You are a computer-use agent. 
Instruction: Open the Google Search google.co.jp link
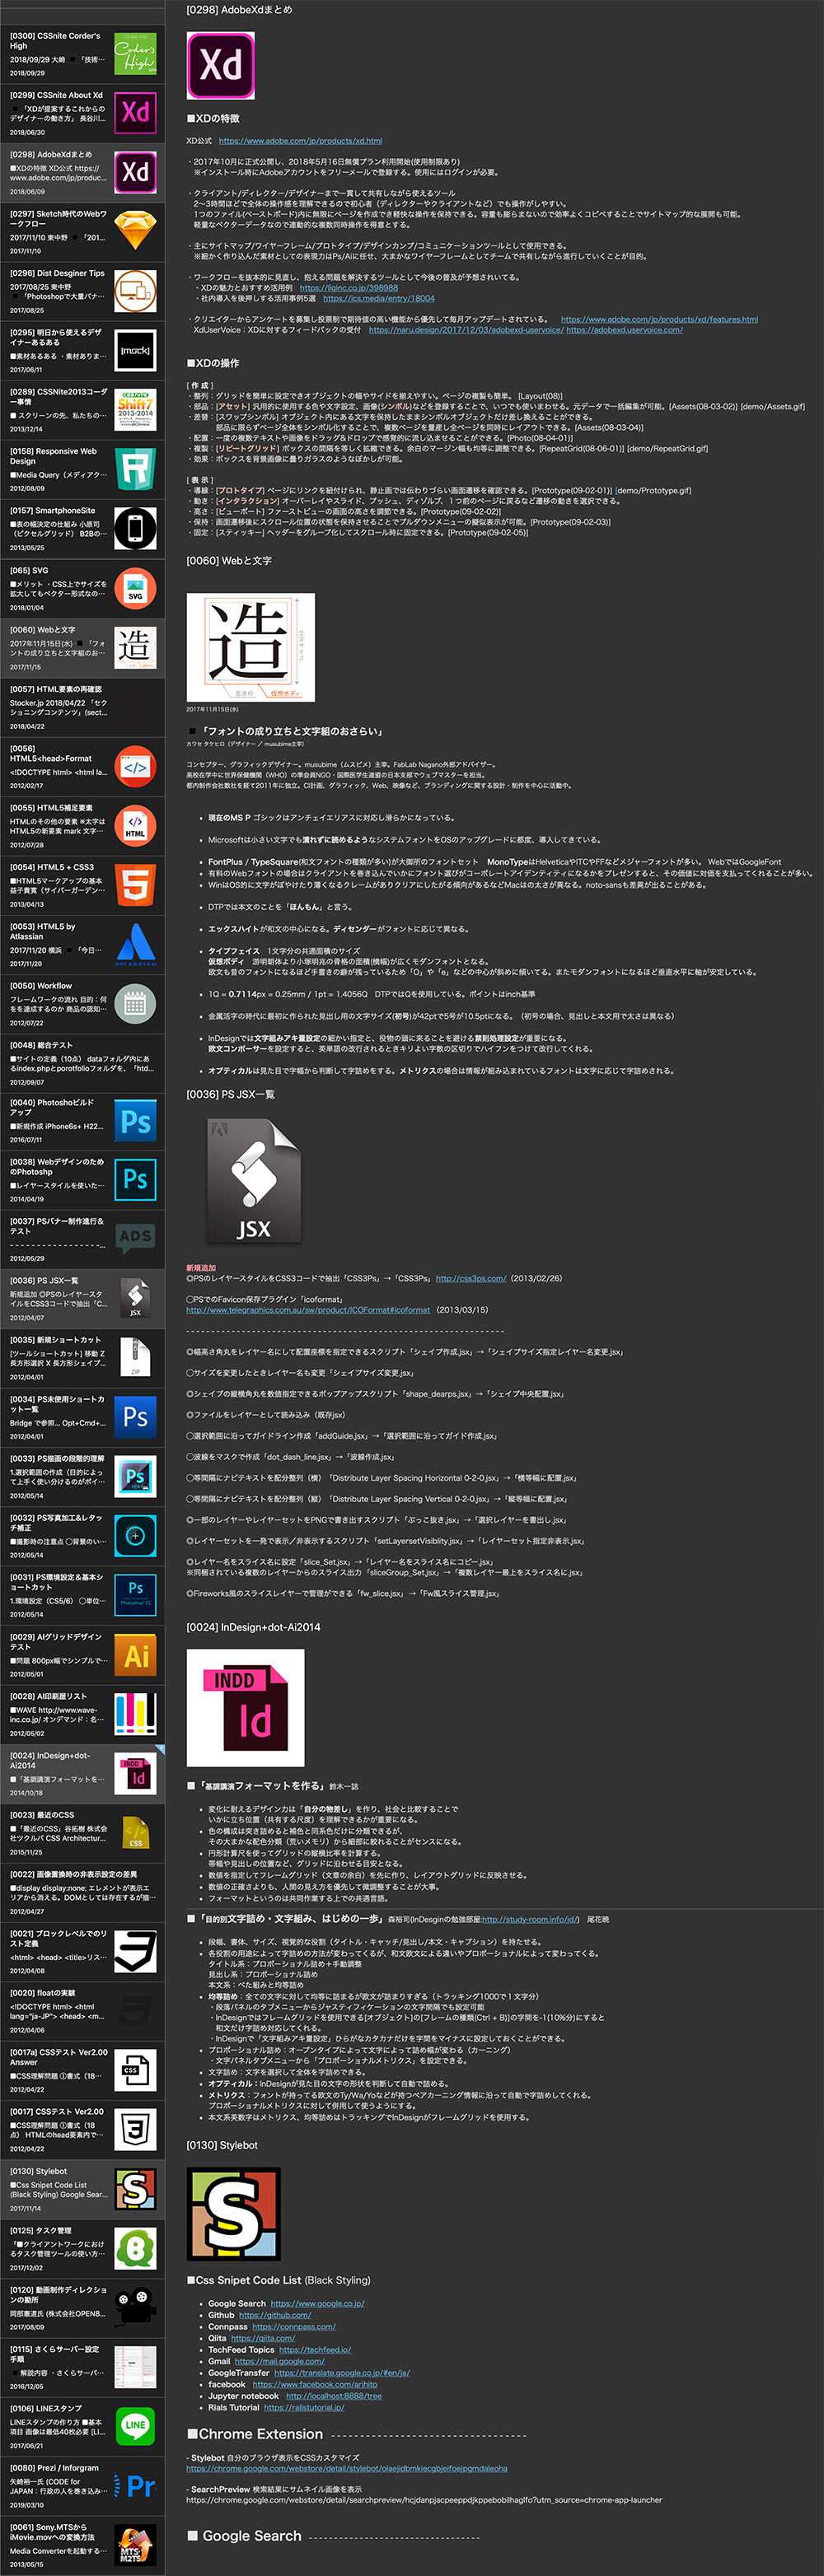point(317,2304)
